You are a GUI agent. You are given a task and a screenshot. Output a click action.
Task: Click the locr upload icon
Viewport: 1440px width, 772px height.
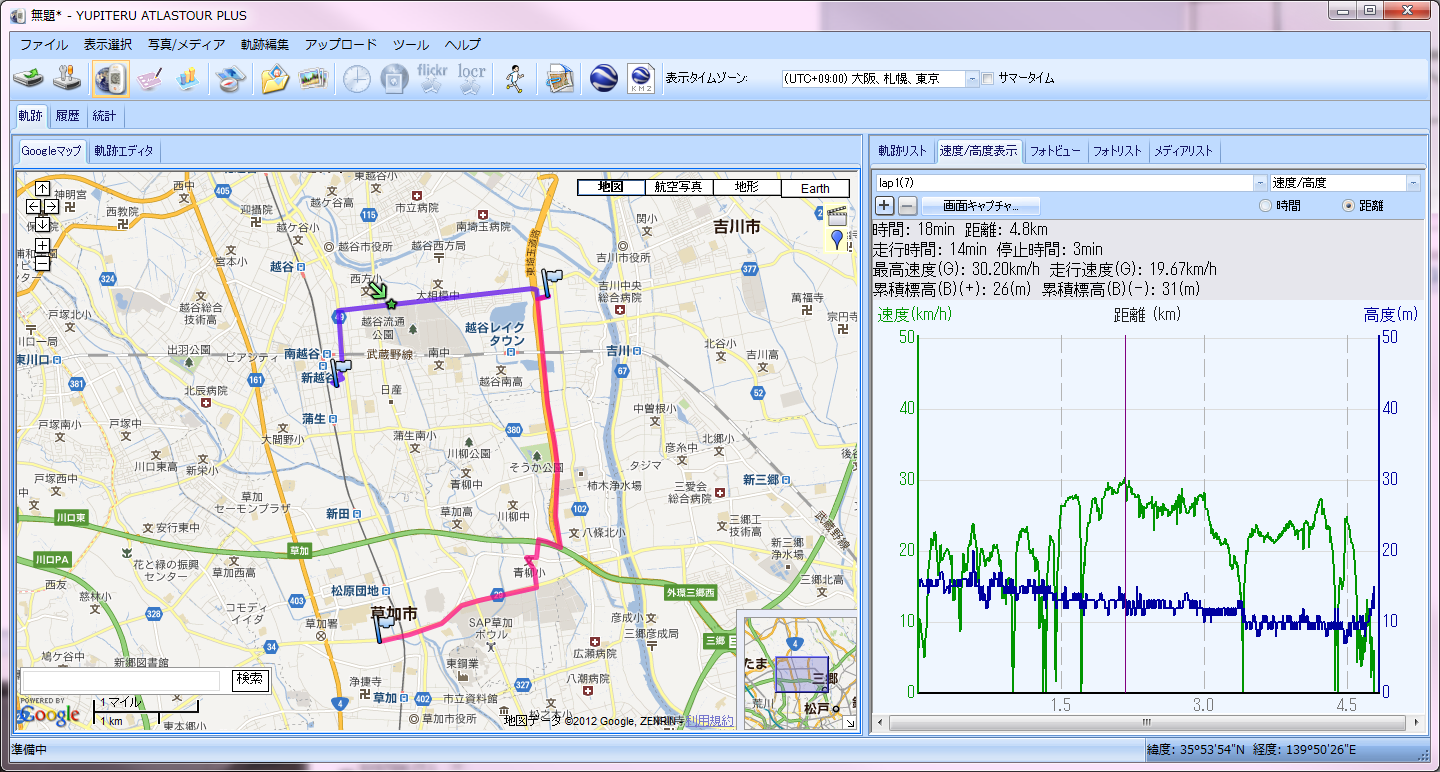[471, 78]
